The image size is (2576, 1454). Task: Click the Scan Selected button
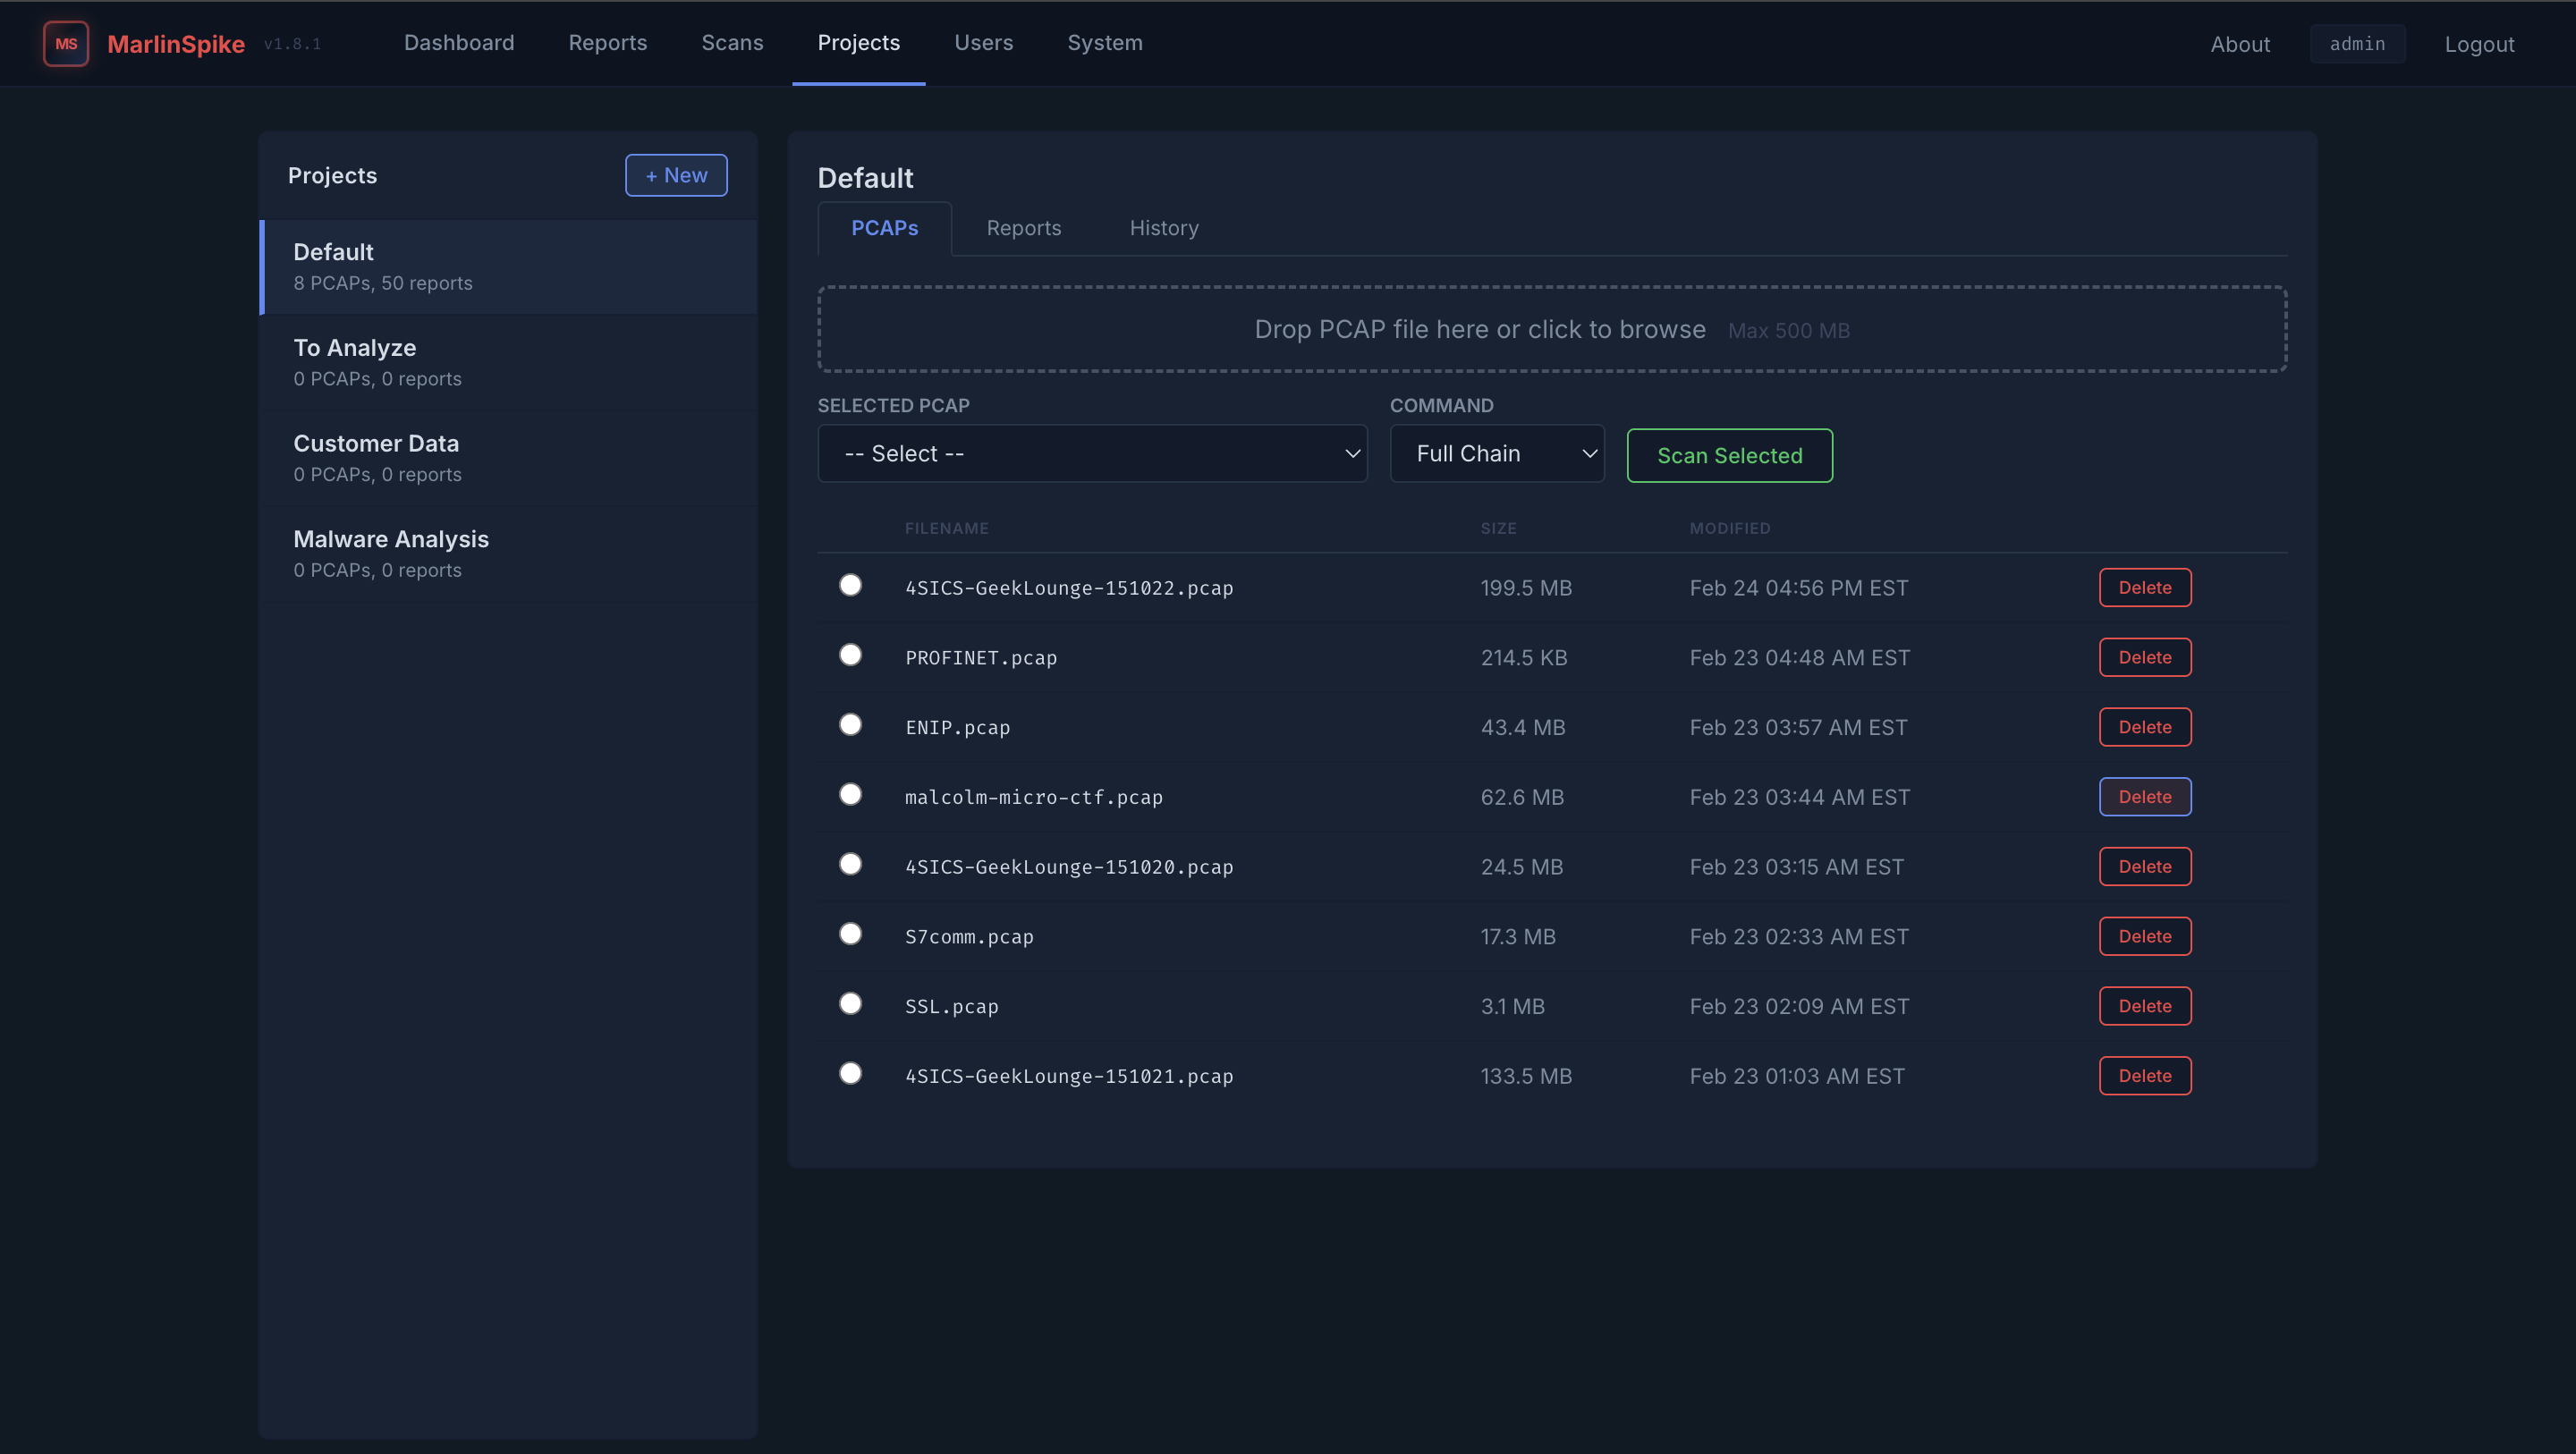coord(1729,455)
